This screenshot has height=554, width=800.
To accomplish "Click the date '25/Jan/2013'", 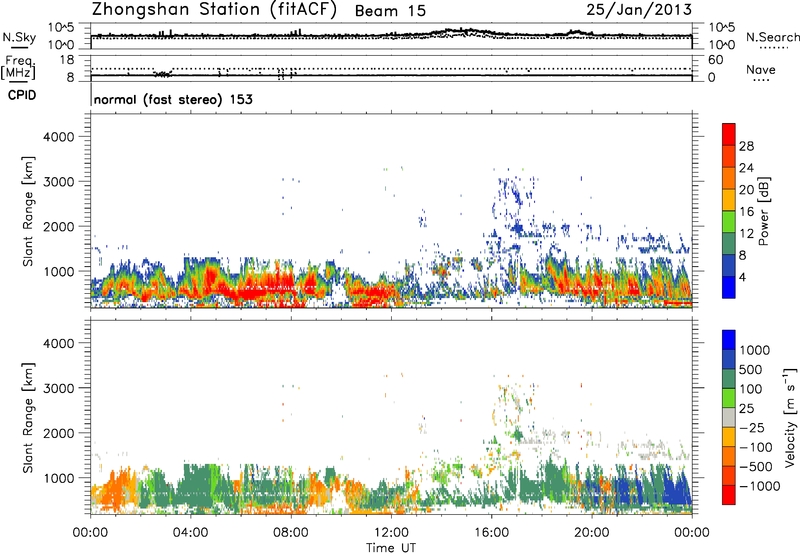I will pyautogui.click(x=639, y=10).
